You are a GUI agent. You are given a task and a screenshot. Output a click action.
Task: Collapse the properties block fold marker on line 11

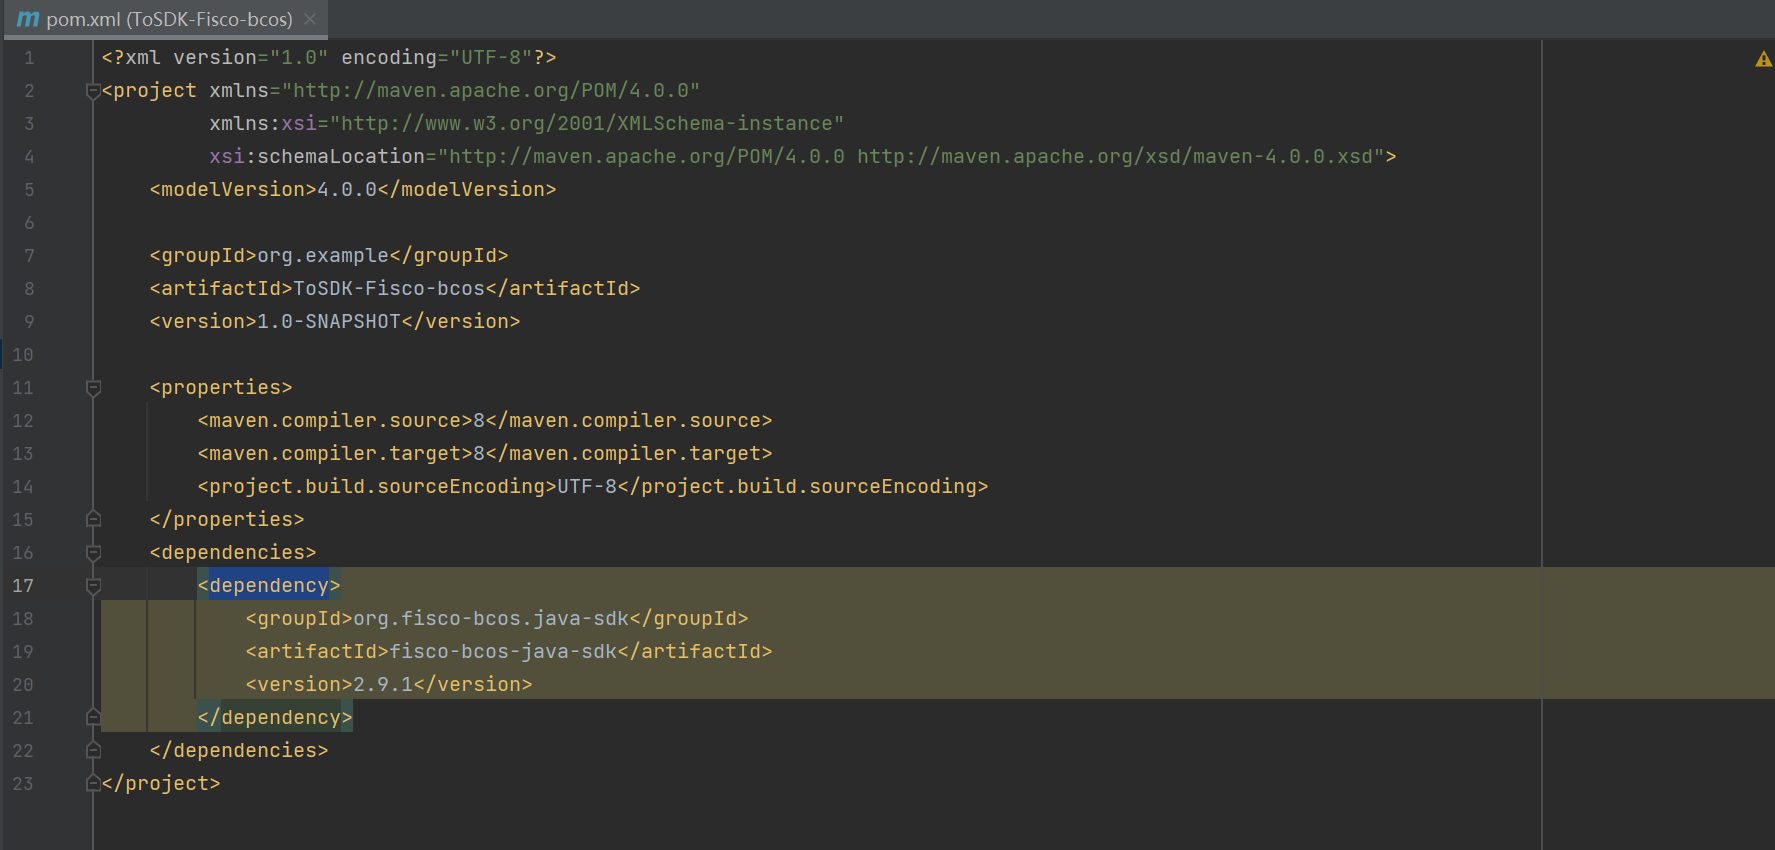click(x=93, y=388)
